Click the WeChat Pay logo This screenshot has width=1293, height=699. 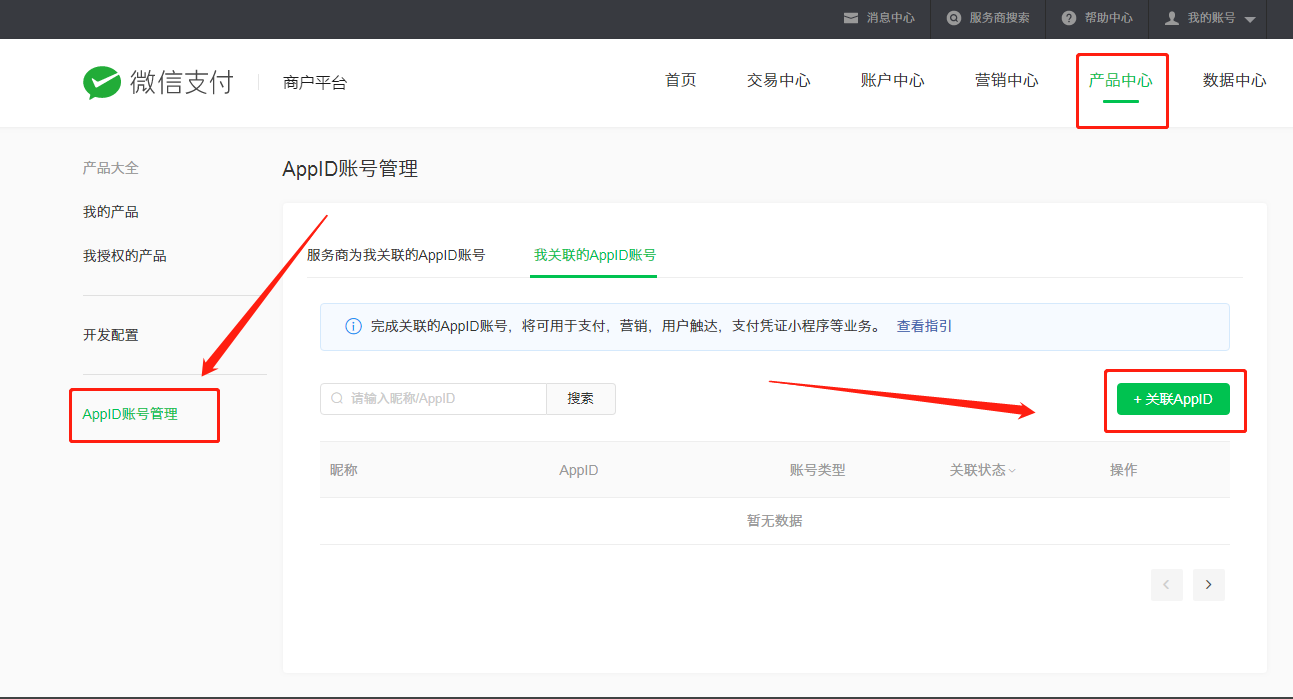click(x=158, y=82)
